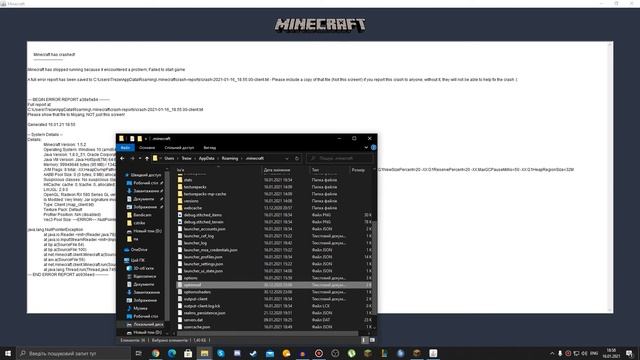Image resolution: width=640 pixels, height=360 pixels.
Task: Sort by the Розмір column header
Action: coord(360,170)
